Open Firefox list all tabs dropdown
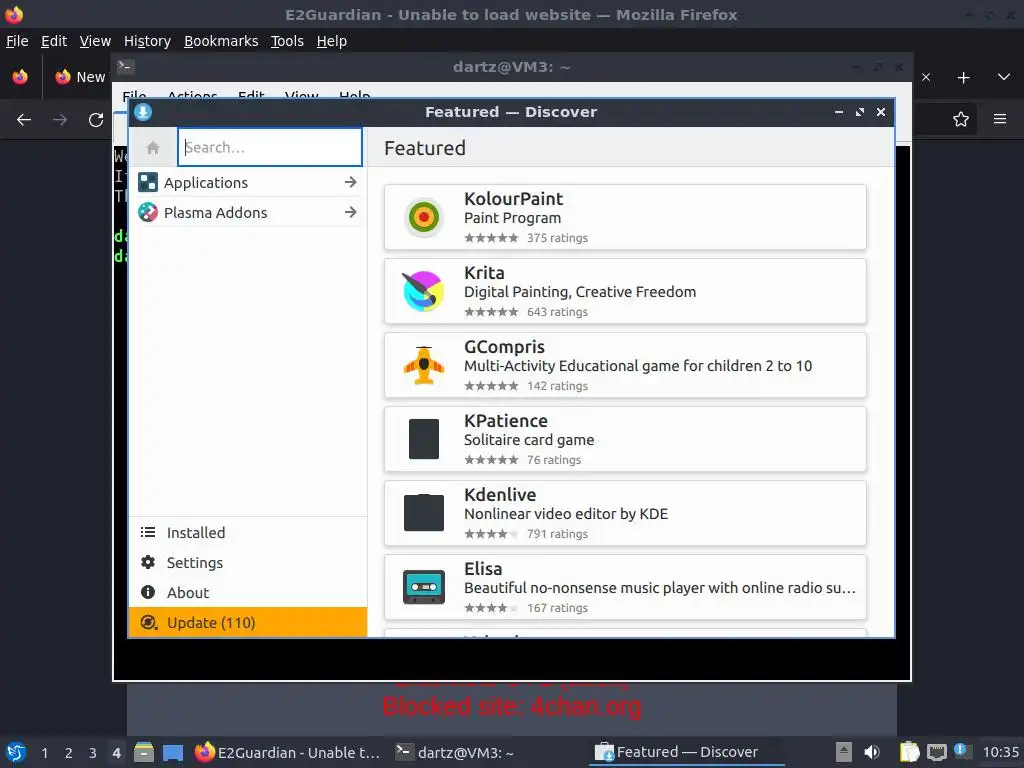The height and width of the screenshot is (768, 1024). [x=1004, y=77]
